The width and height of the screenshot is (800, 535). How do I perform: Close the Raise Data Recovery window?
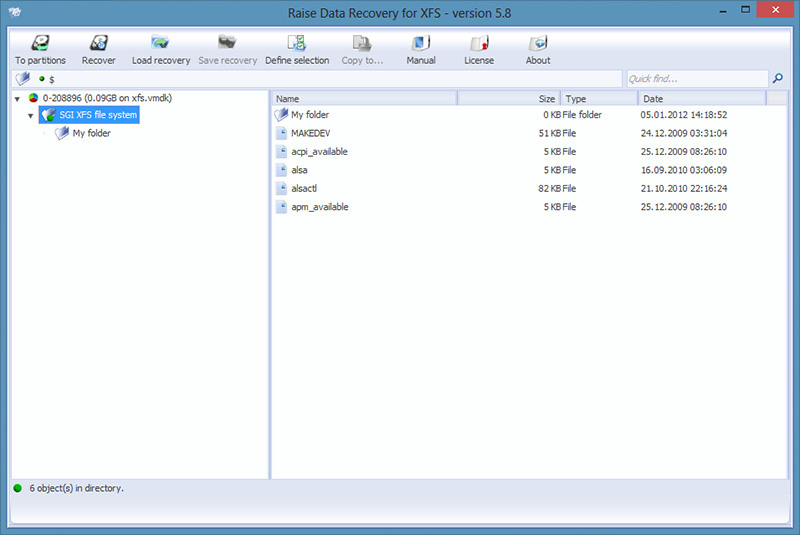(775, 10)
